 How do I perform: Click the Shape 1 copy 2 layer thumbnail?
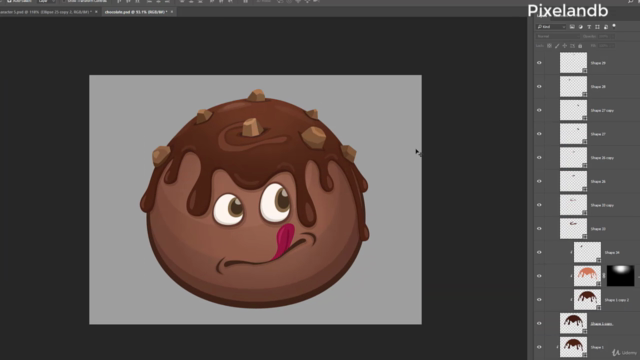(x=587, y=300)
